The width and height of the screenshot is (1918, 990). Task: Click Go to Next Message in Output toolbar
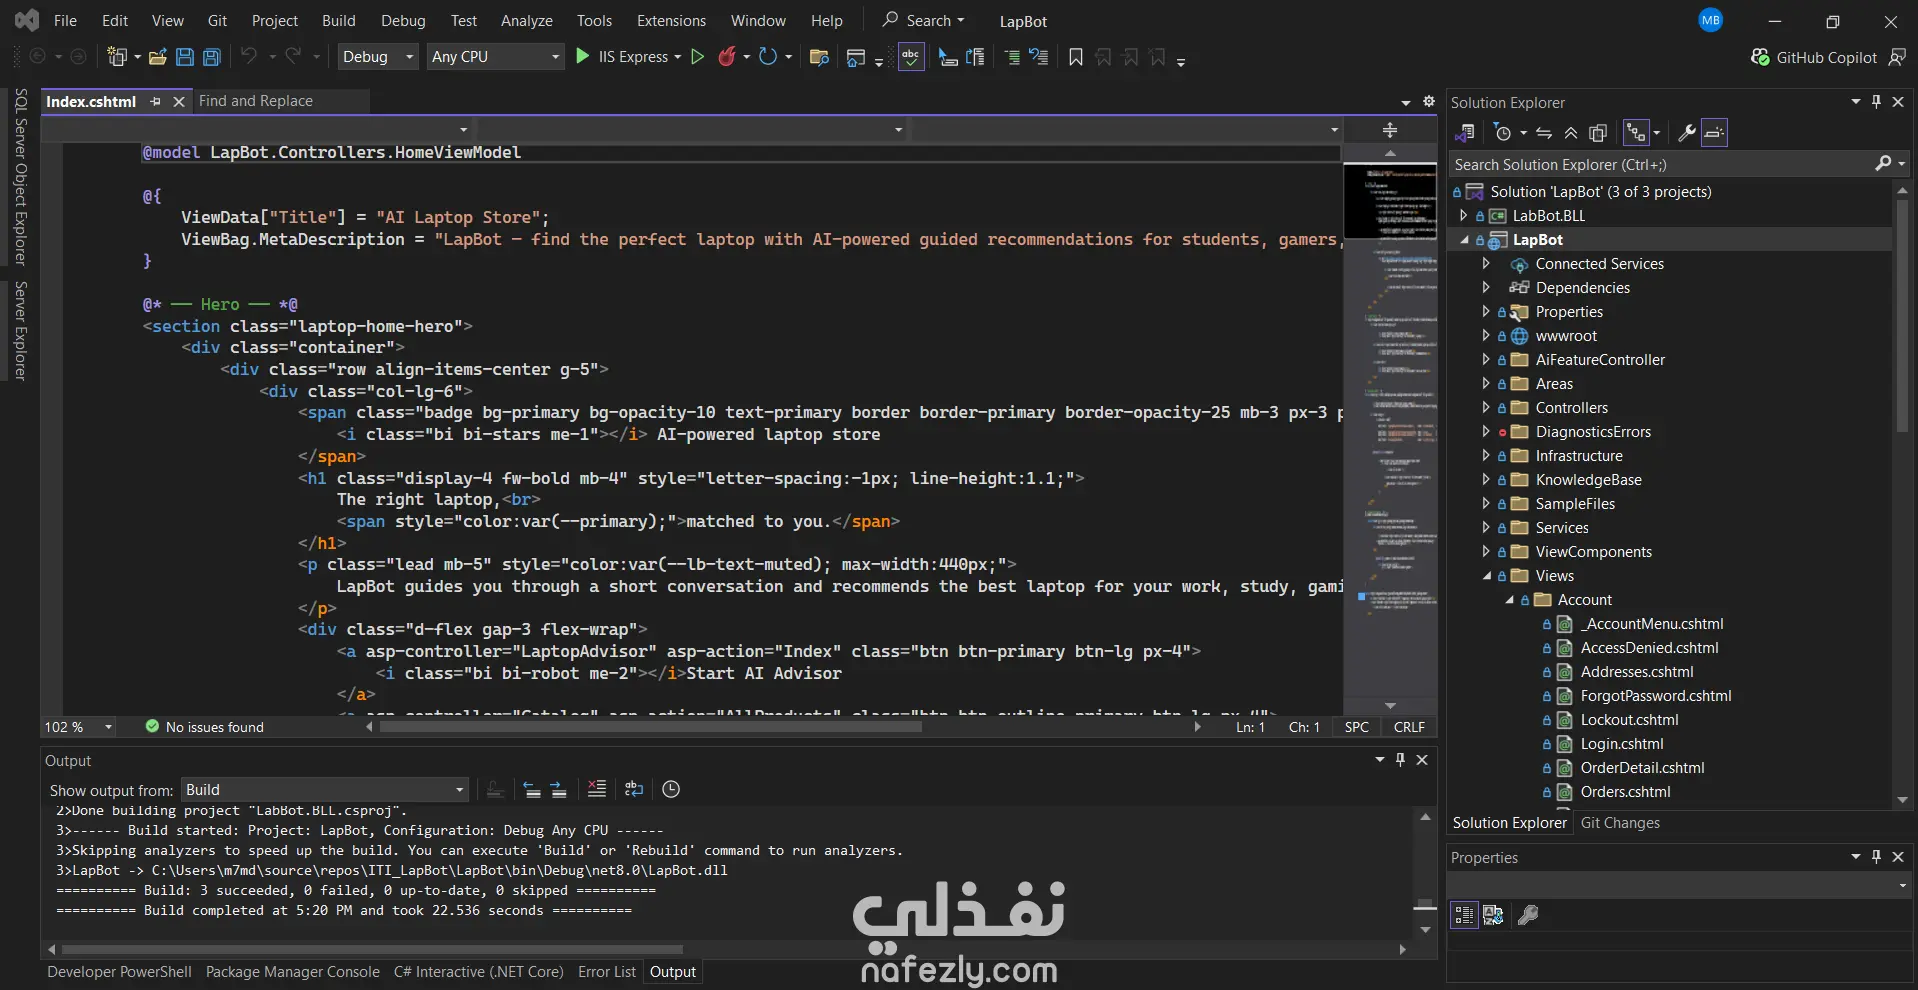[x=559, y=790]
